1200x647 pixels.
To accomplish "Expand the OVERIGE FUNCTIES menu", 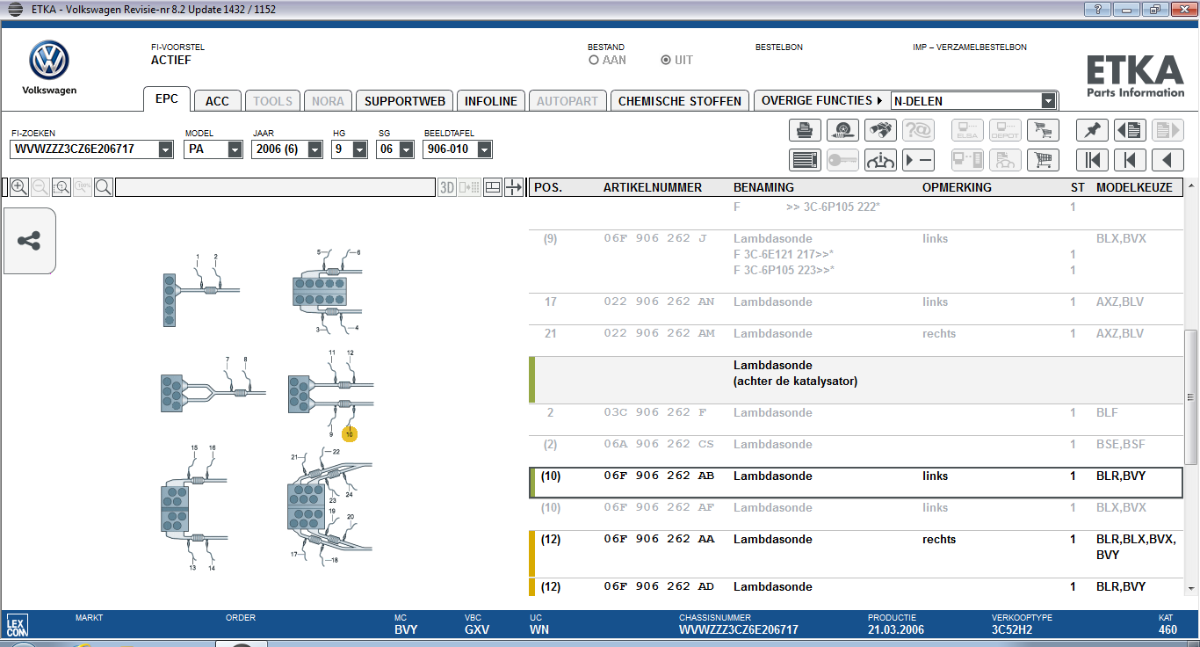I will tap(820, 100).
